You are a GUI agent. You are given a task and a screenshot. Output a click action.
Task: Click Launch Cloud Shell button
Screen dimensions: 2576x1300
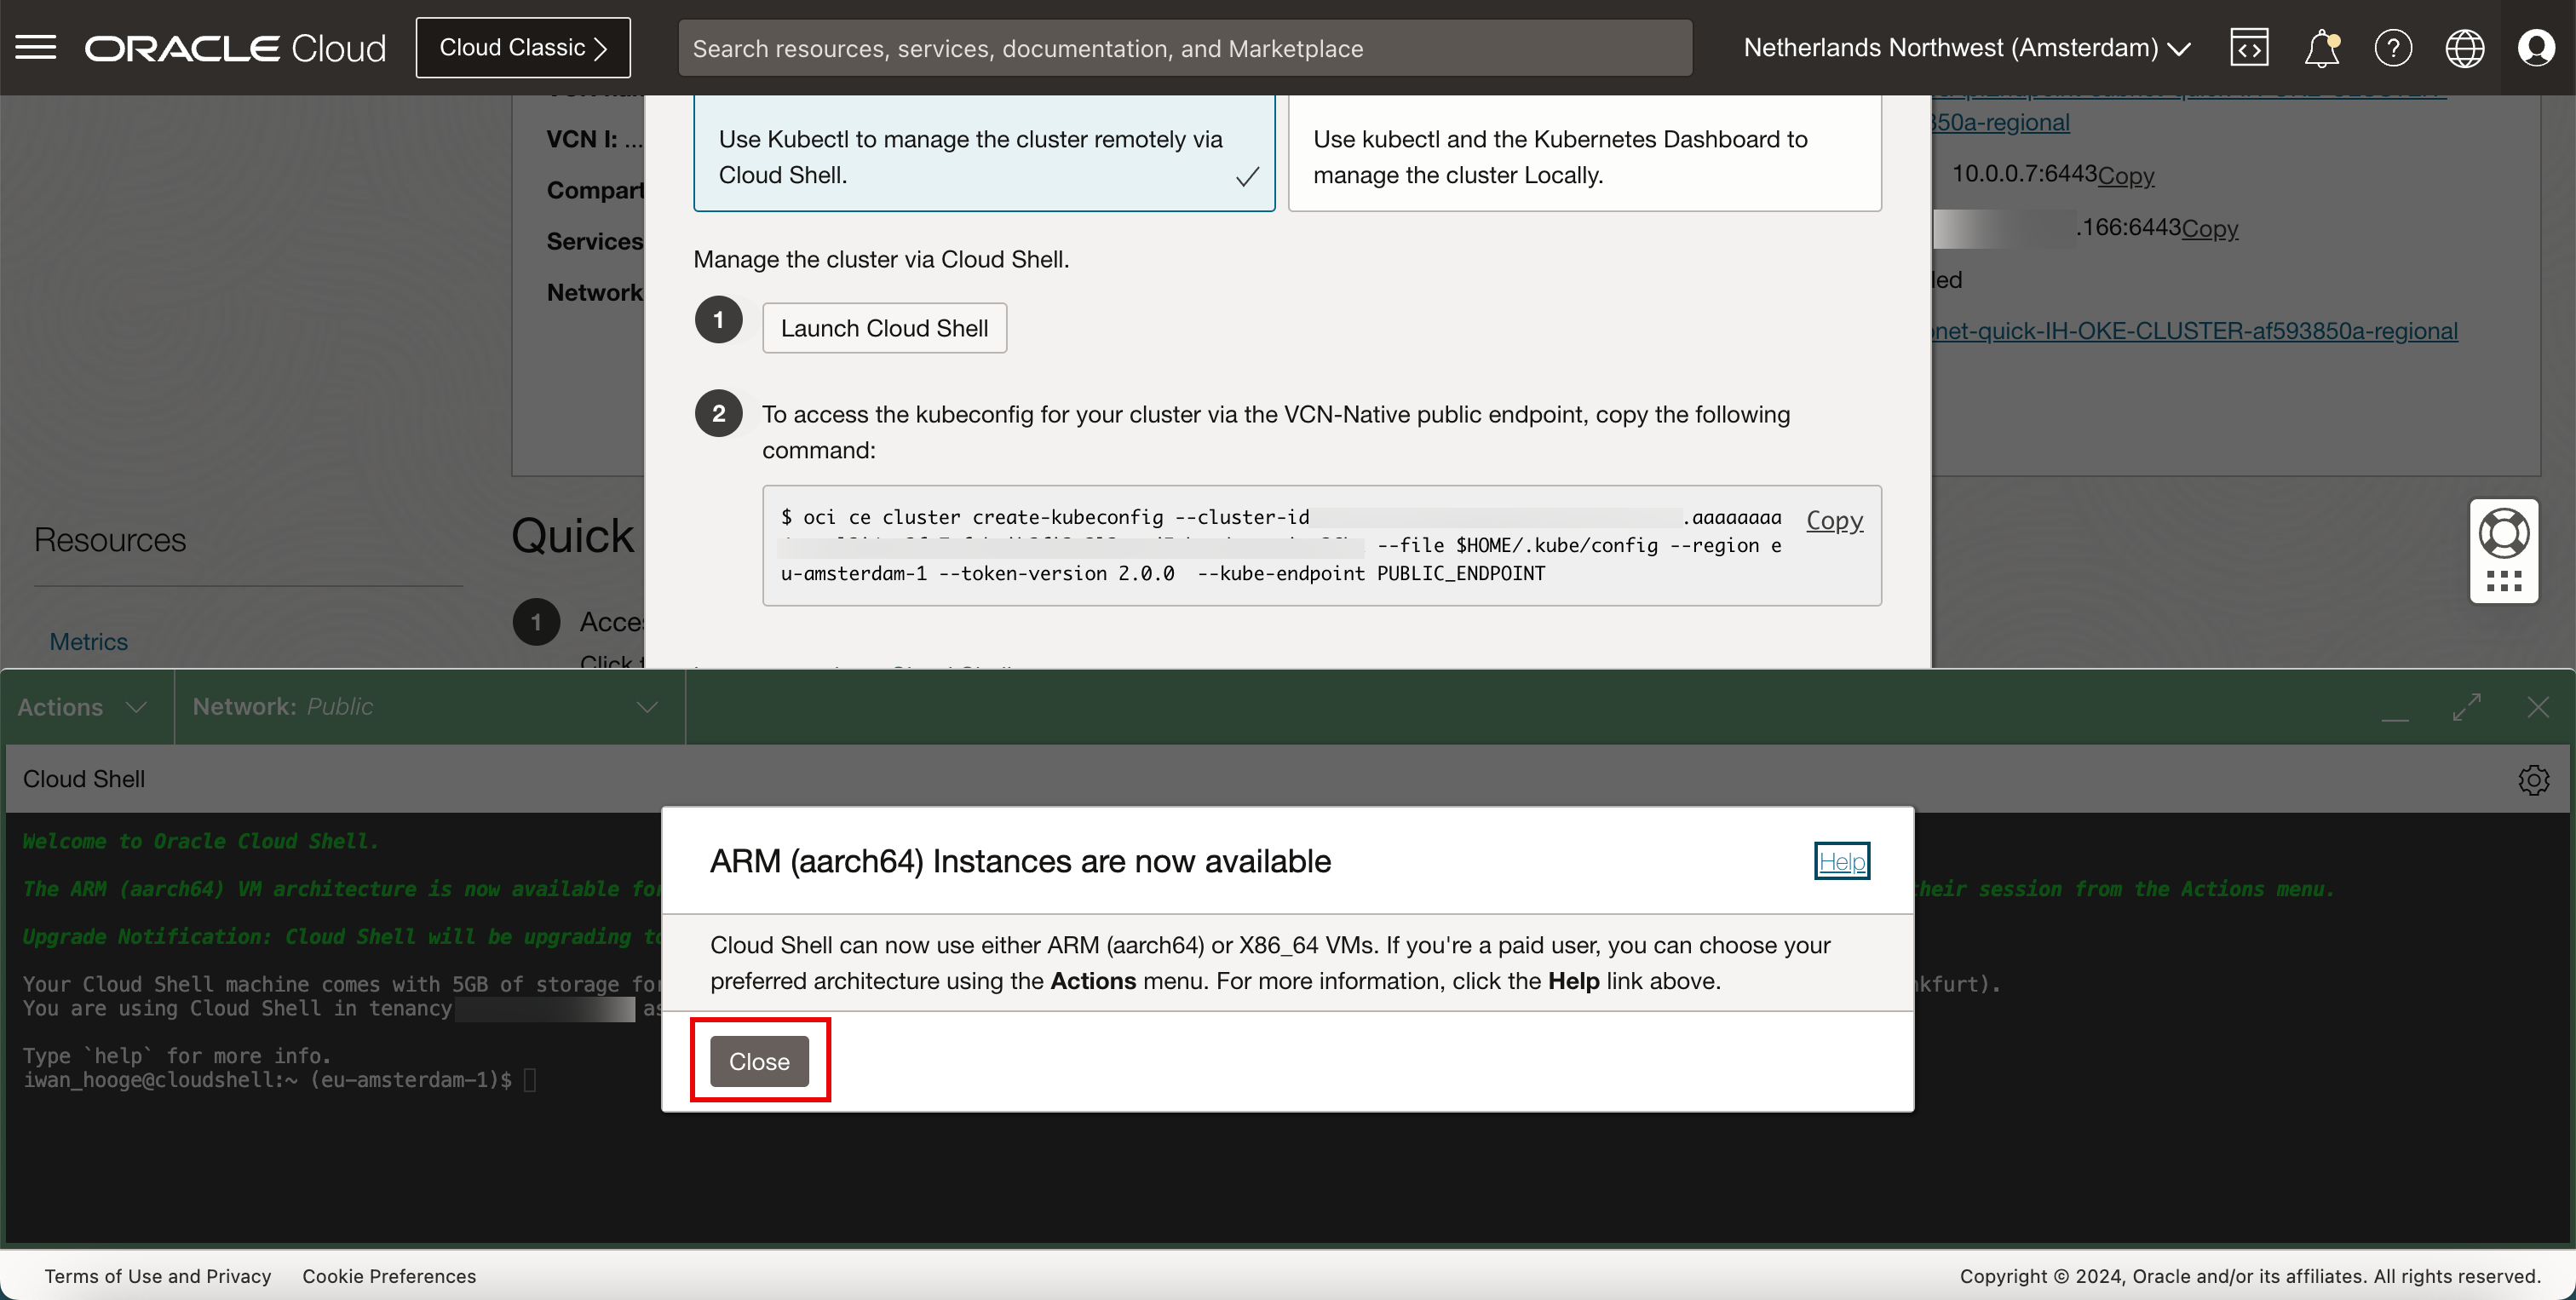[884, 328]
